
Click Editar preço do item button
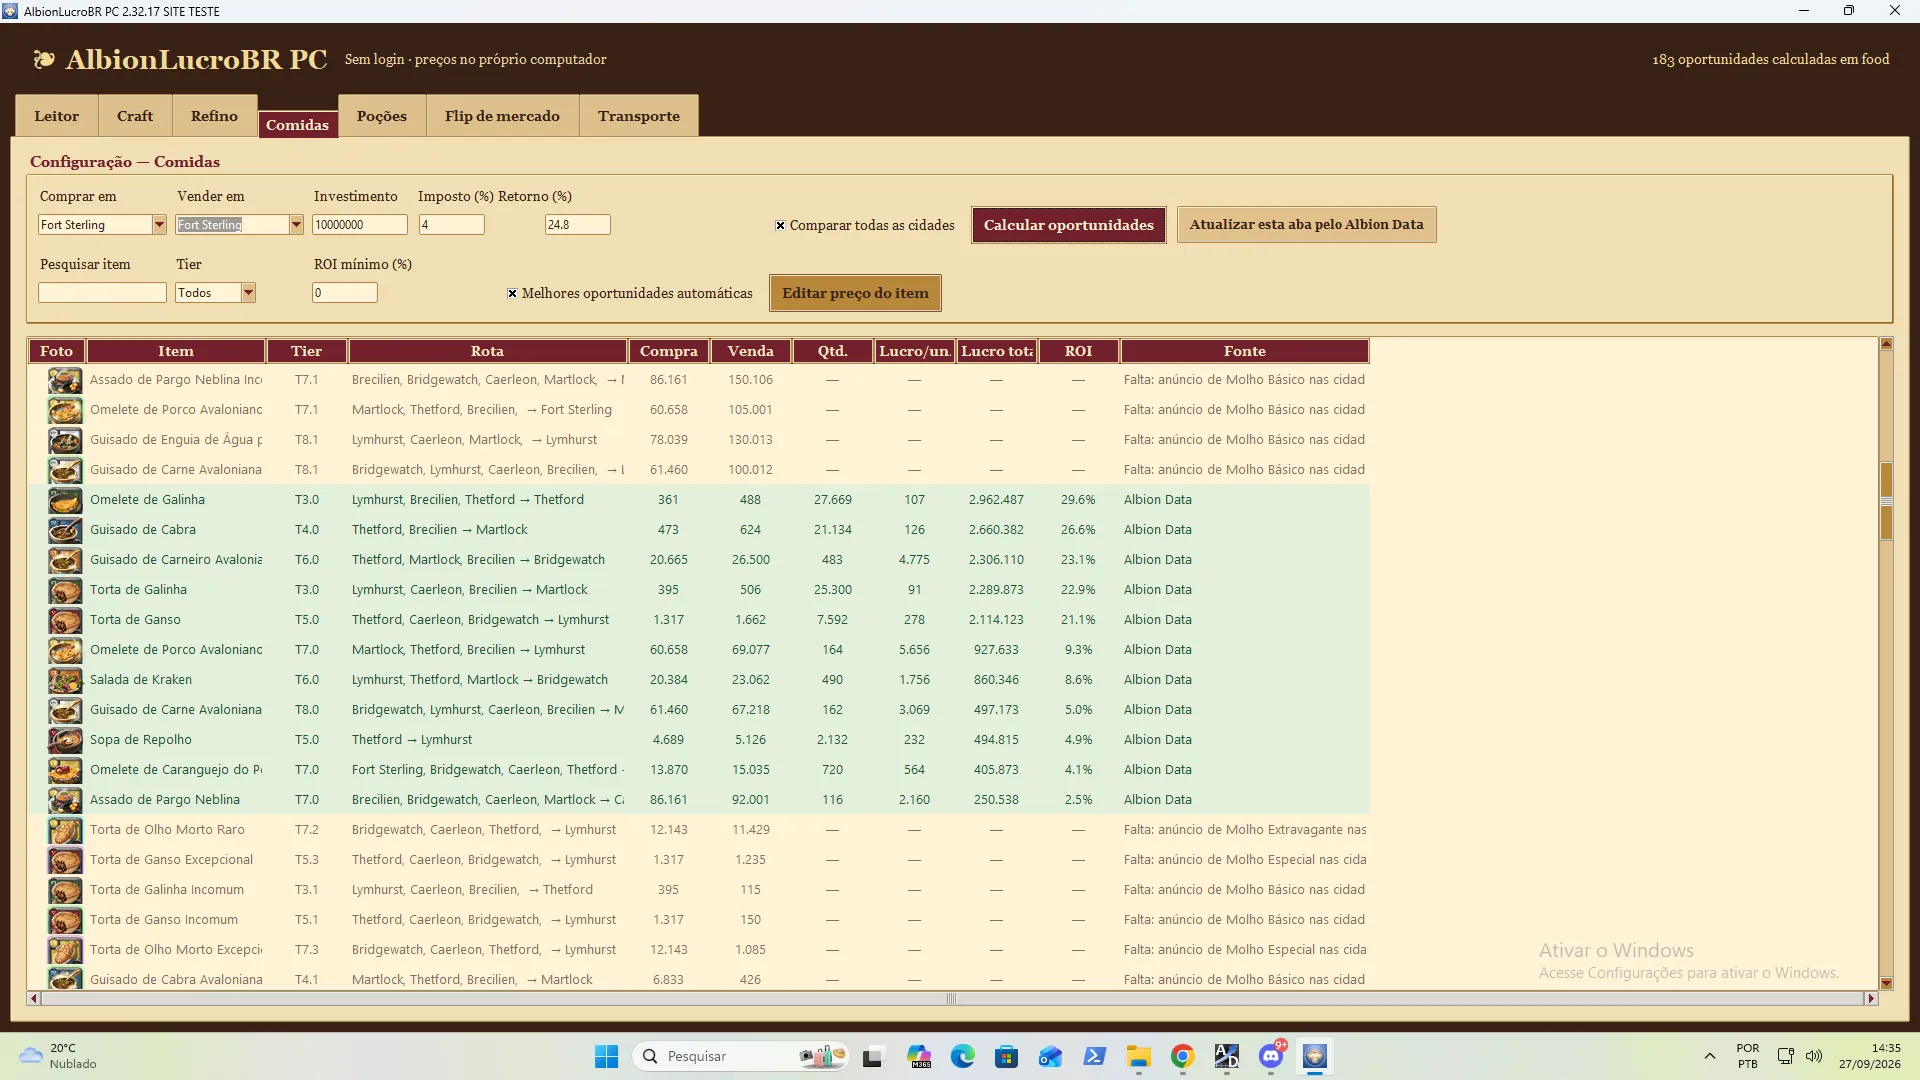tap(855, 293)
